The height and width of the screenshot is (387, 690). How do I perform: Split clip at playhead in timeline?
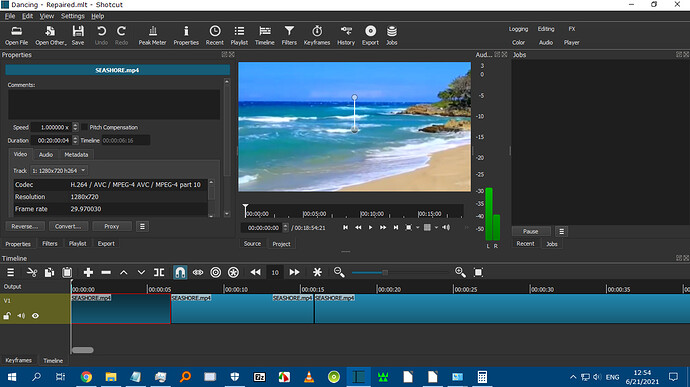159,273
